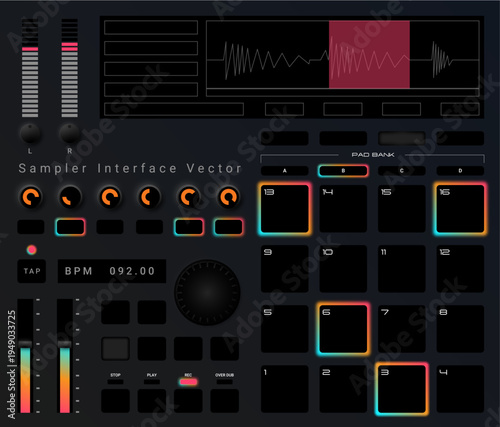Click the top field in display list
The width and height of the screenshot is (500, 427).
(151, 27)
